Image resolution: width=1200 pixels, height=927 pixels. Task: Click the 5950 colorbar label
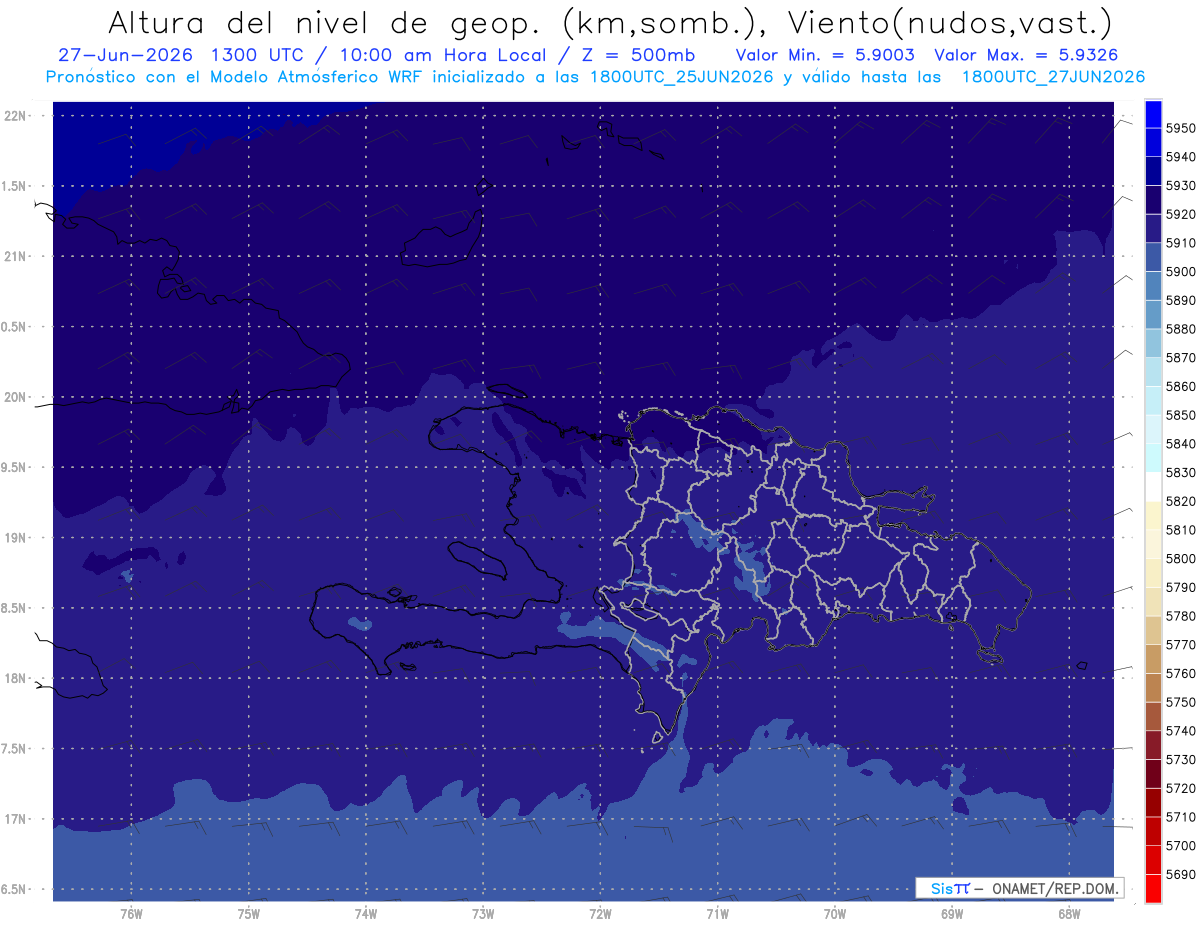[x=1181, y=128]
